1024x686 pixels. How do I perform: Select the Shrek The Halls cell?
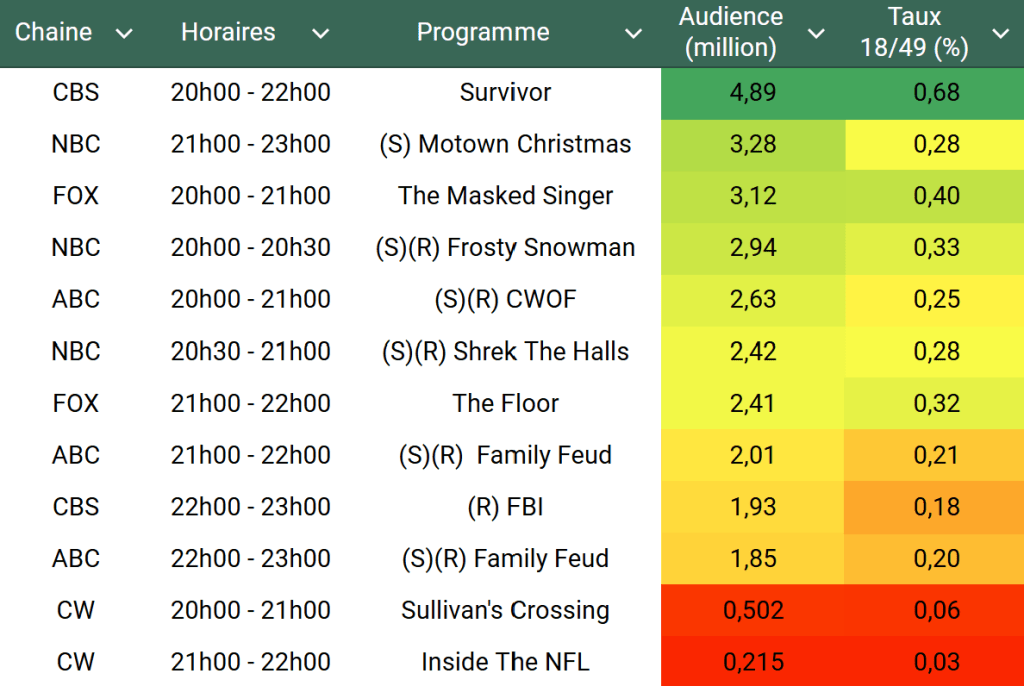tap(505, 352)
